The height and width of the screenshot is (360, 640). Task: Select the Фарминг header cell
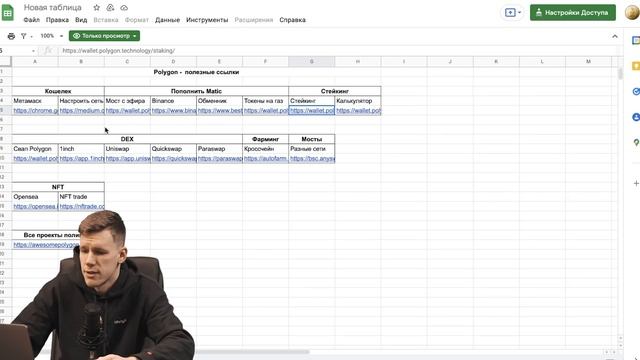[x=265, y=139]
